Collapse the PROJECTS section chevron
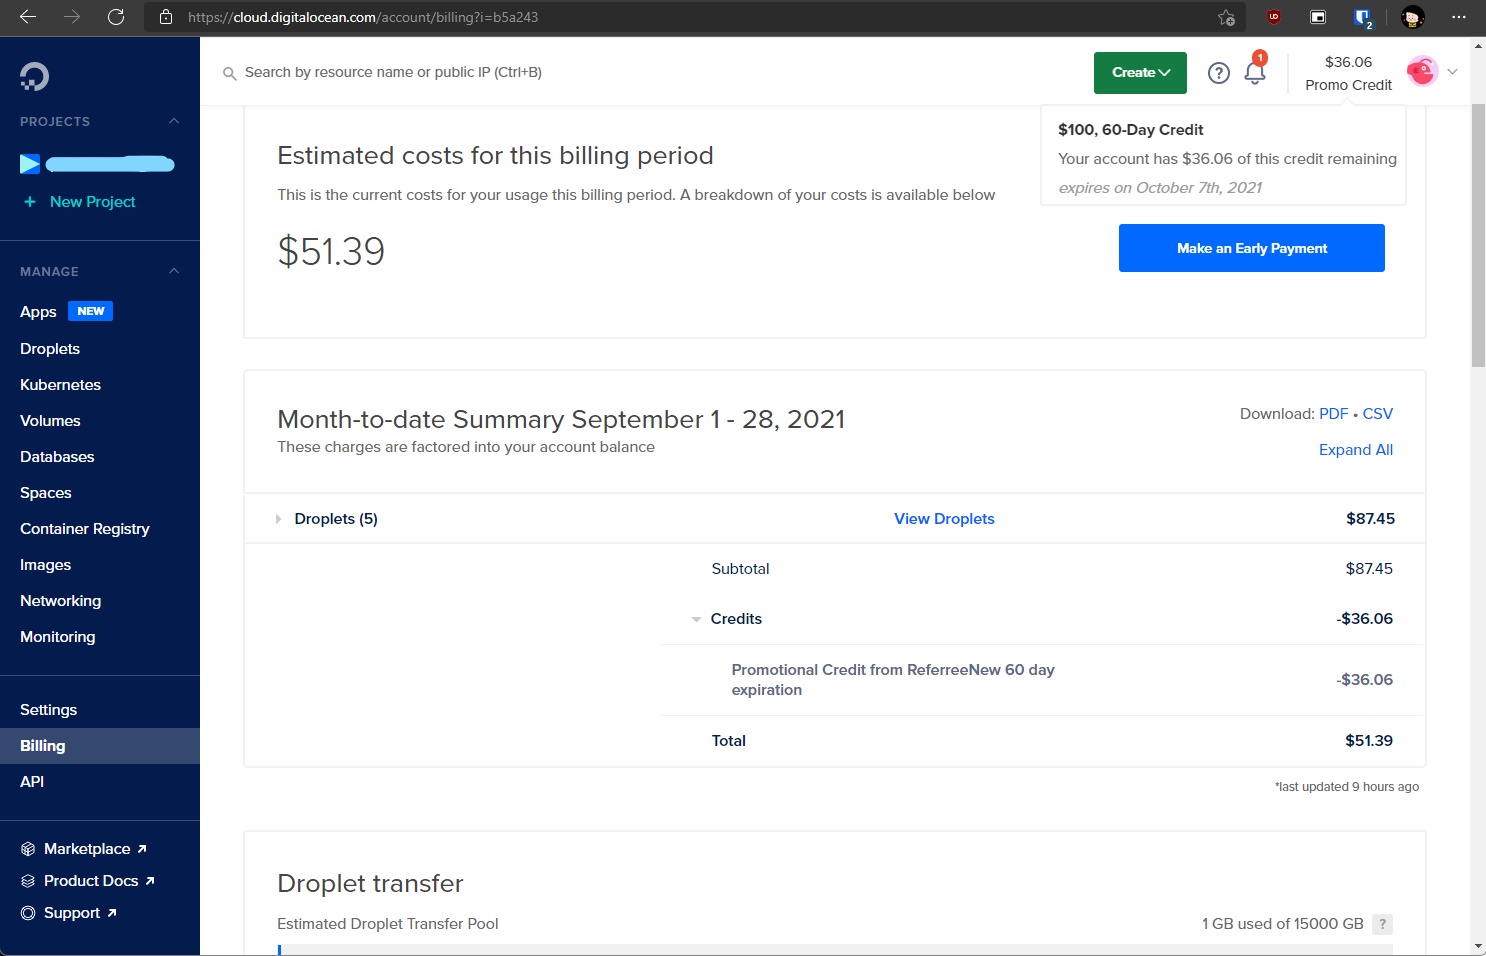Screen dimensions: 1486x956 click(174, 121)
